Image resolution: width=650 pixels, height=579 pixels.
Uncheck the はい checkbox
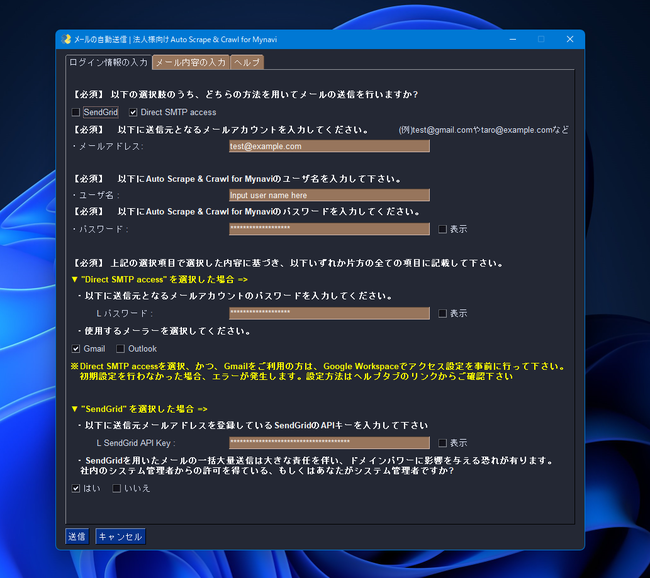tap(76, 488)
